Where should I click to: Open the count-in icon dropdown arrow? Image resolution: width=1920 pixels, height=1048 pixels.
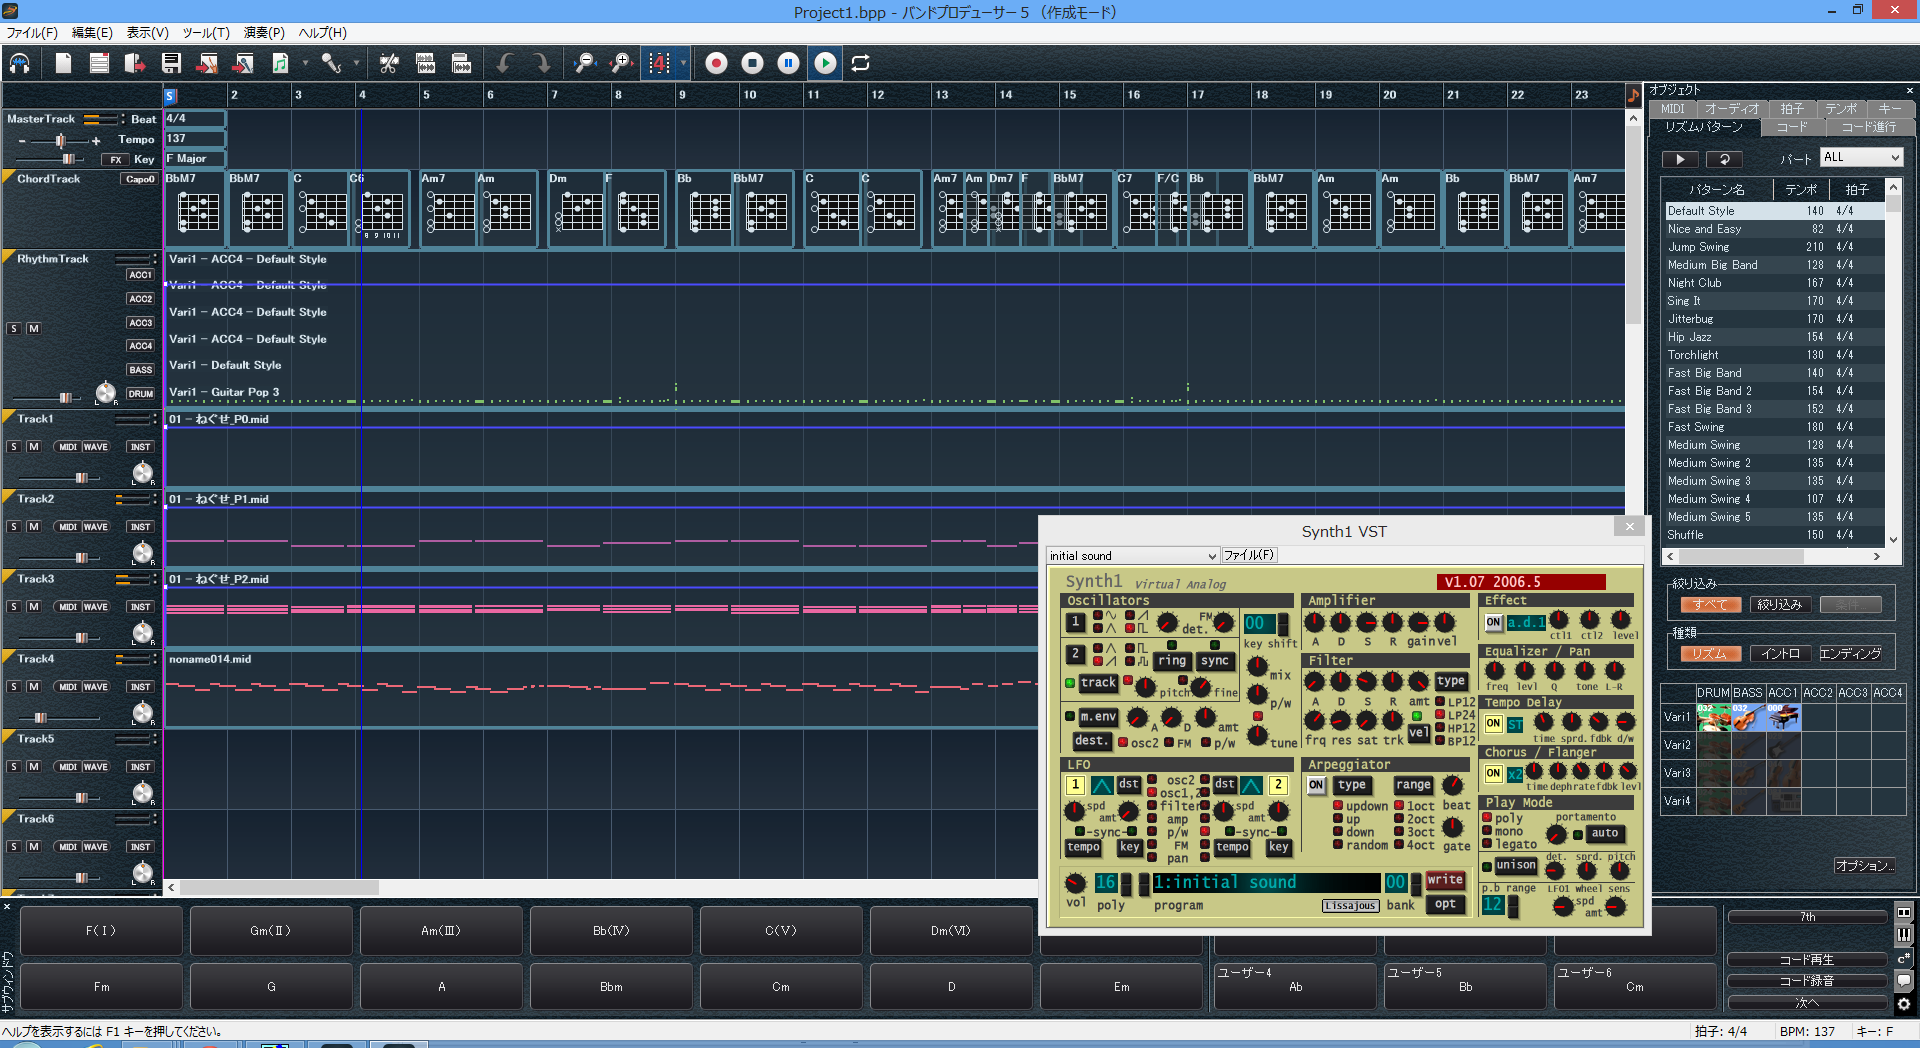tap(684, 63)
